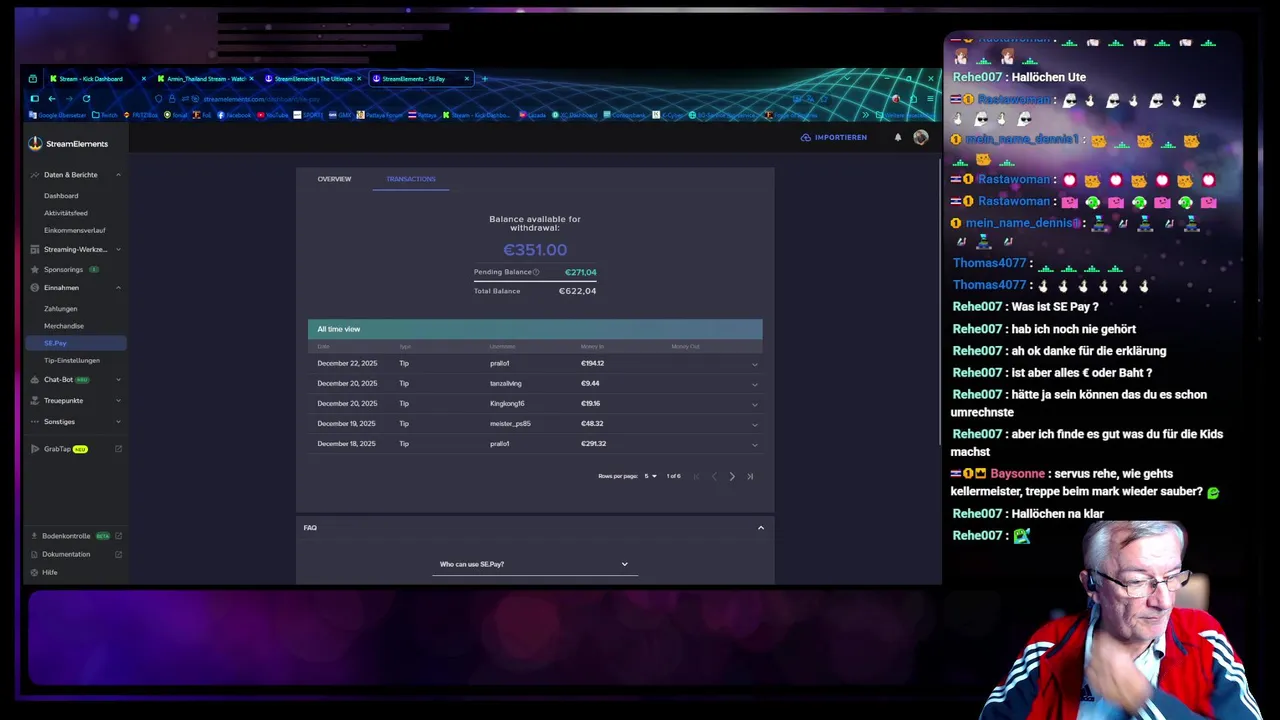Image resolution: width=1280 pixels, height=720 pixels.
Task: Show more bookmarks with the double chevron
Action: (865, 115)
